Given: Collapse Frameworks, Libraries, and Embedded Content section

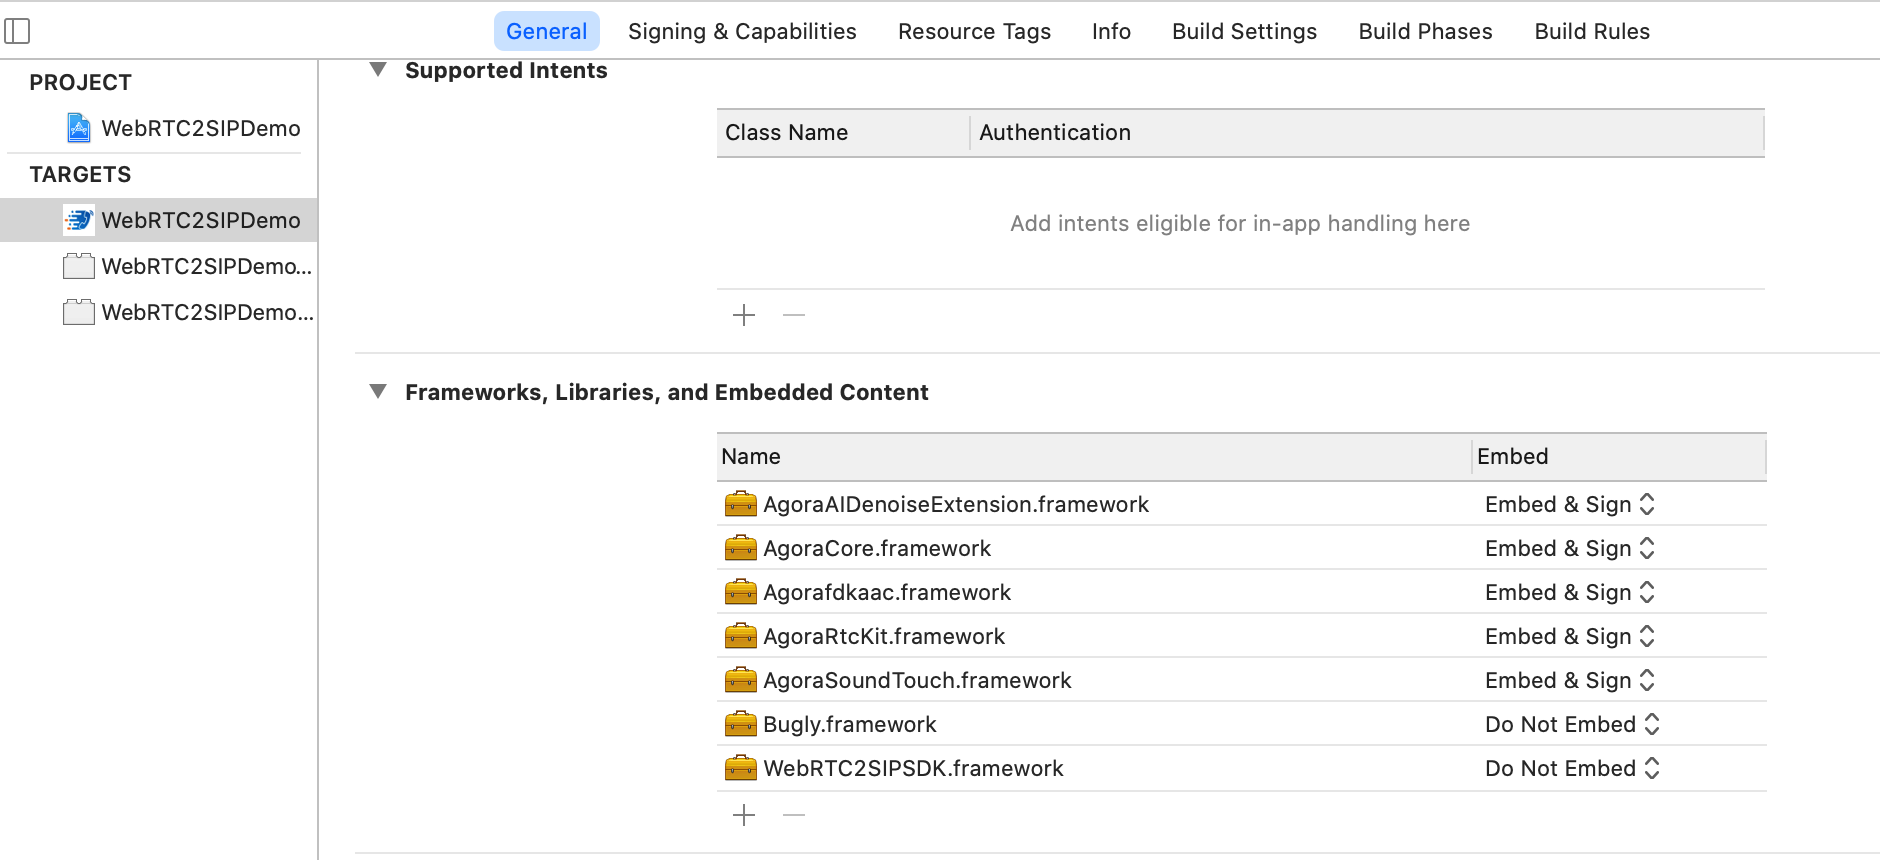Looking at the screenshot, I should point(378,392).
